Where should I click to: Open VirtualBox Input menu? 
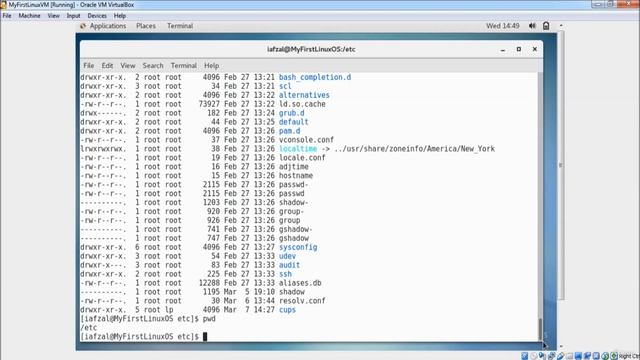pos(73,16)
